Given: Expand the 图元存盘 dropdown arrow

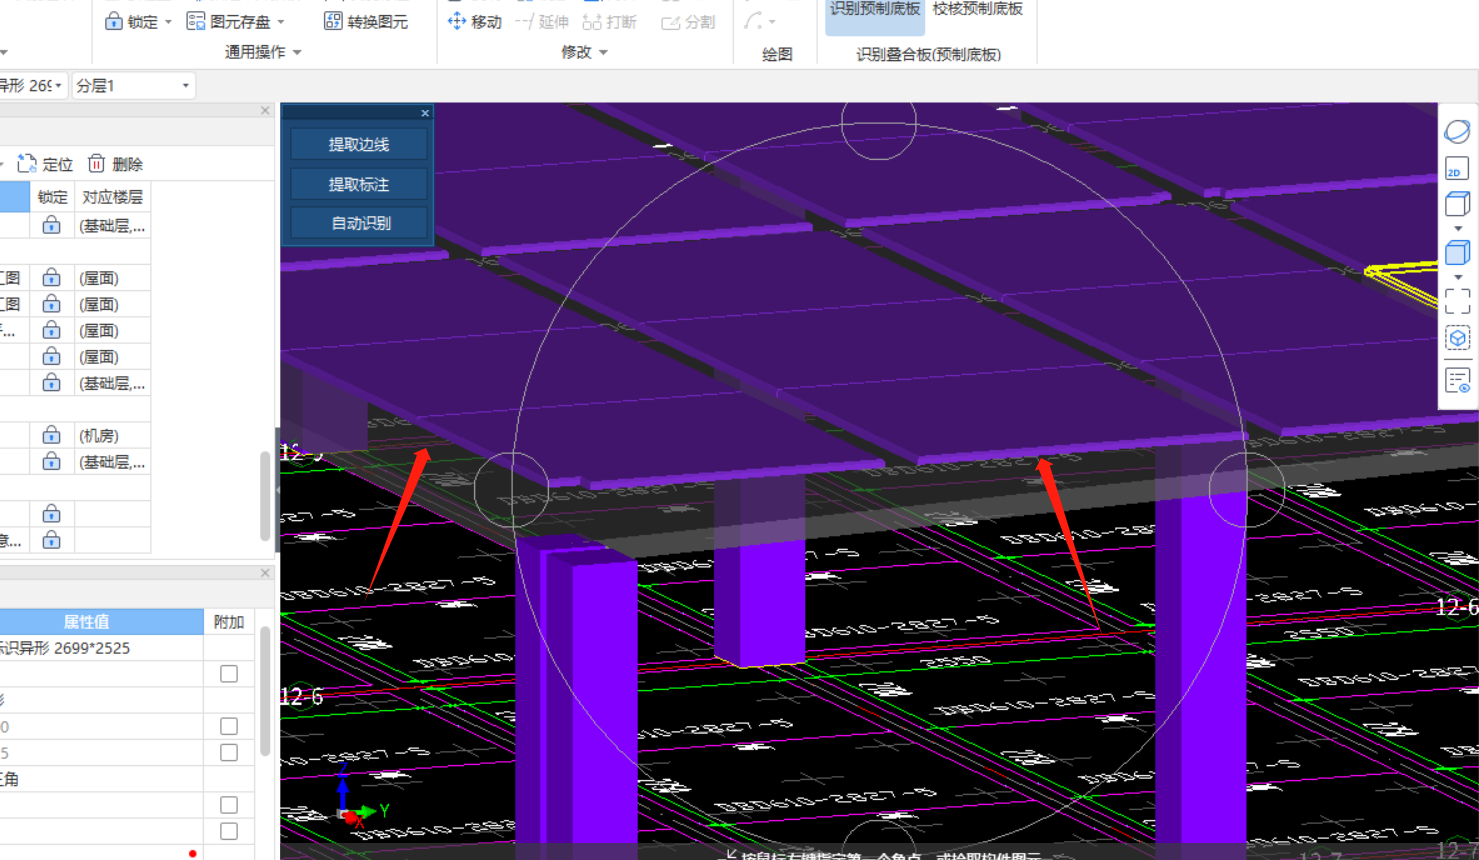Looking at the screenshot, I should [x=281, y=22].
